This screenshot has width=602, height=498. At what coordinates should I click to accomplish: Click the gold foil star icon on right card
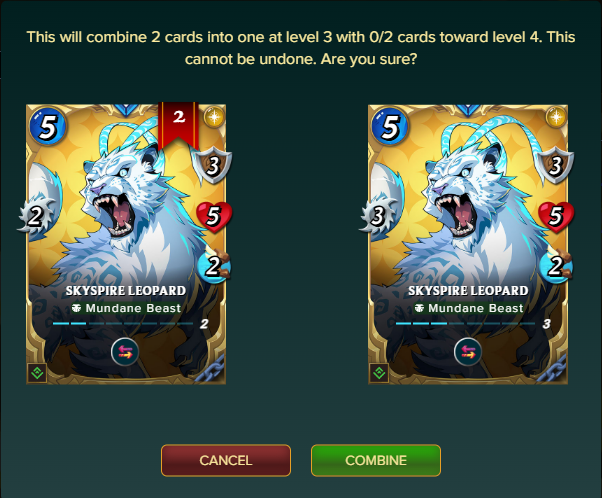(556, 117)
